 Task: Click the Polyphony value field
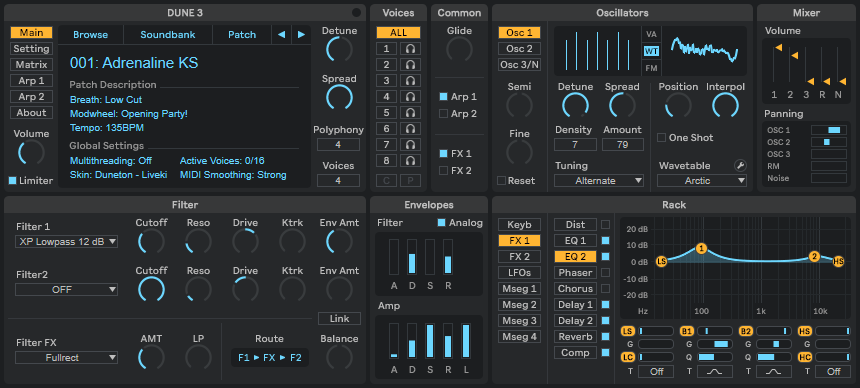pyautogui.click(x=338, y=145)
